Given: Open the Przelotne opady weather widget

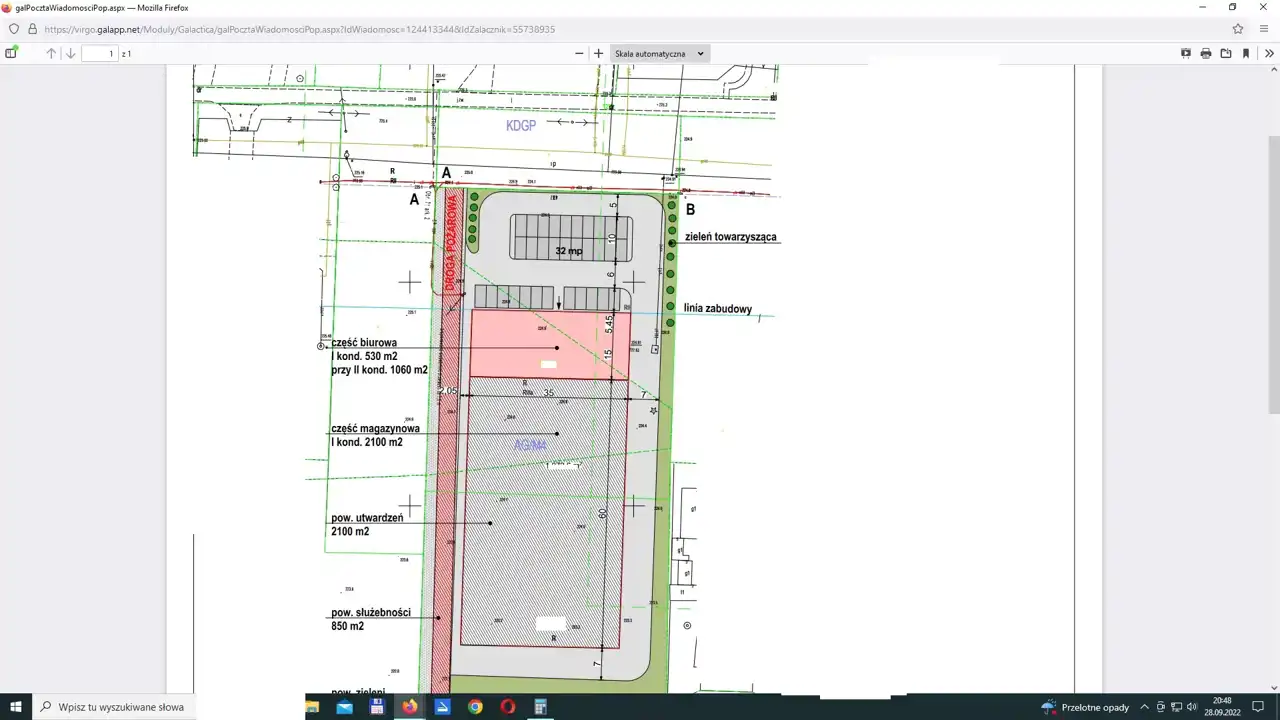Looking at the screenshot, I should tap(1085, 707).
